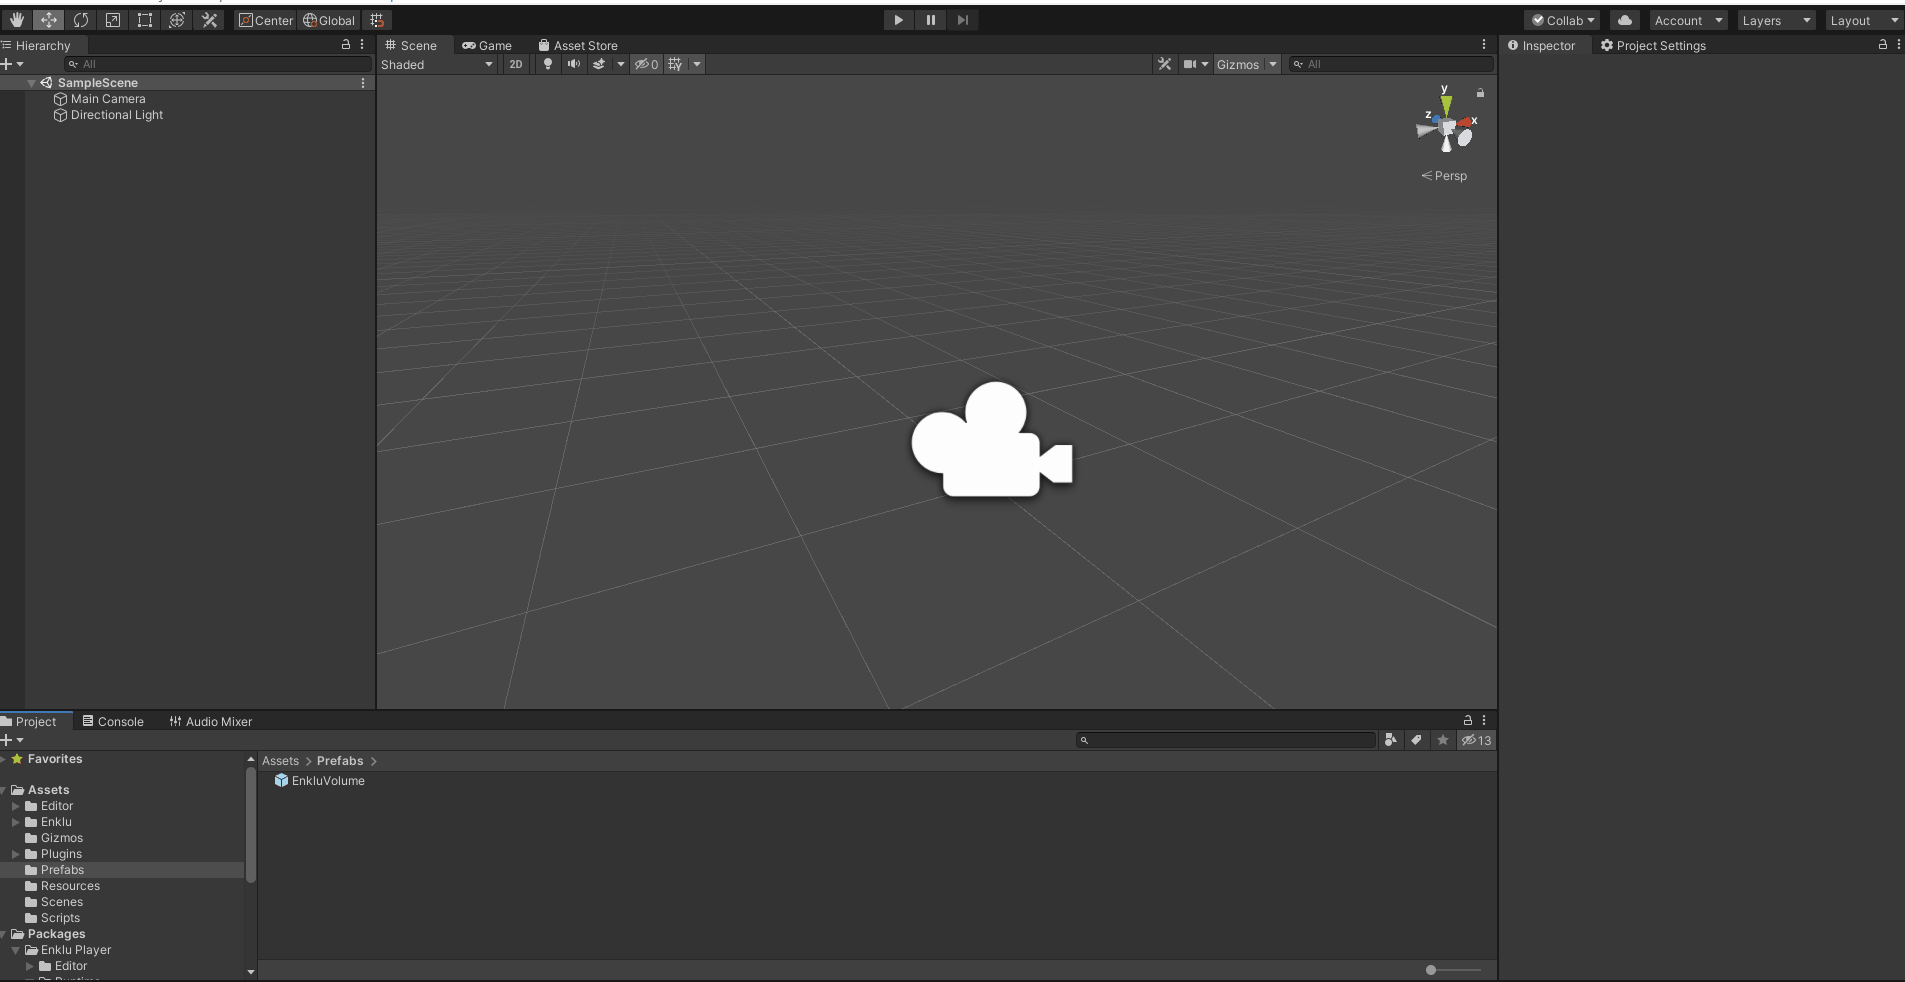The width and height of the screenshot is (1905, 982).
Task: Click the Project search field
Action: coord(1226,740)
